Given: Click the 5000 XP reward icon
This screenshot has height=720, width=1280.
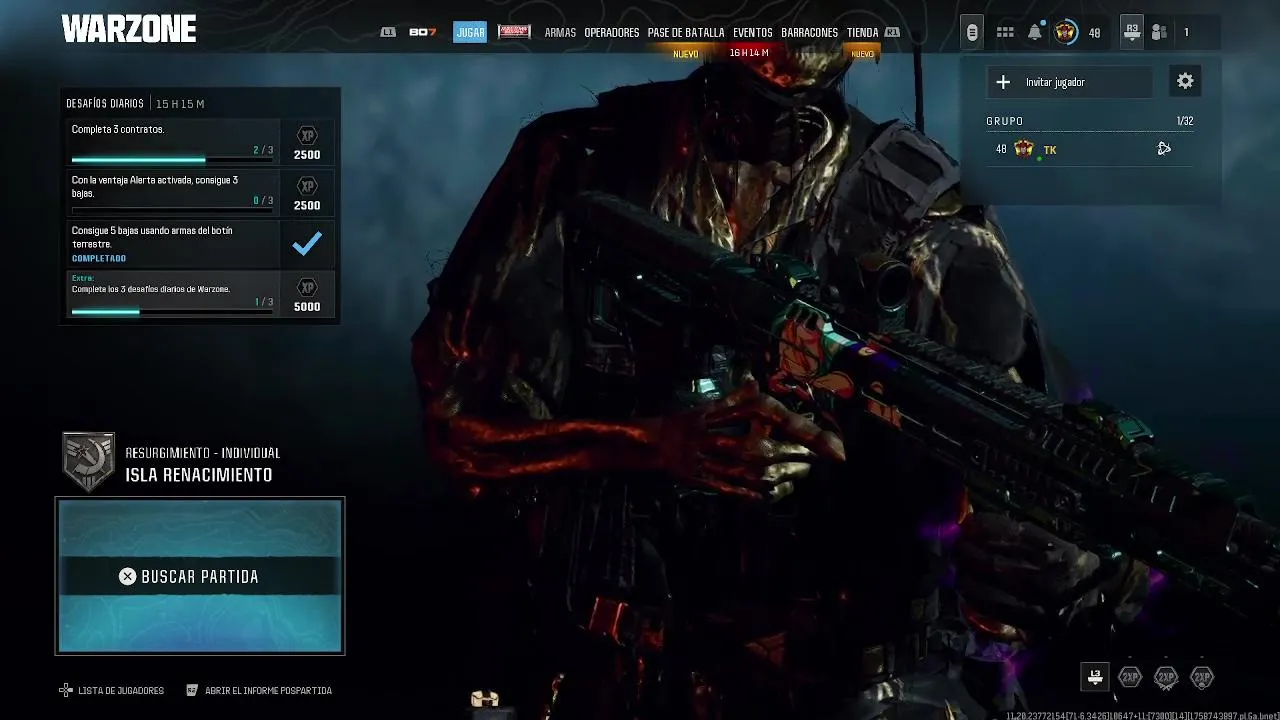Looking at the screenshot, I should (x=307, y=287).
